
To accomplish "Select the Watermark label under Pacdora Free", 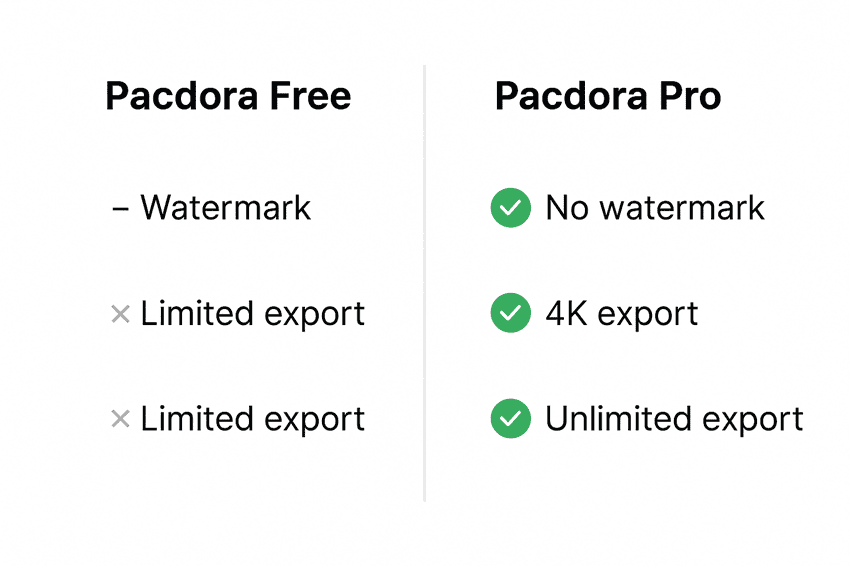I will point(226,208).
